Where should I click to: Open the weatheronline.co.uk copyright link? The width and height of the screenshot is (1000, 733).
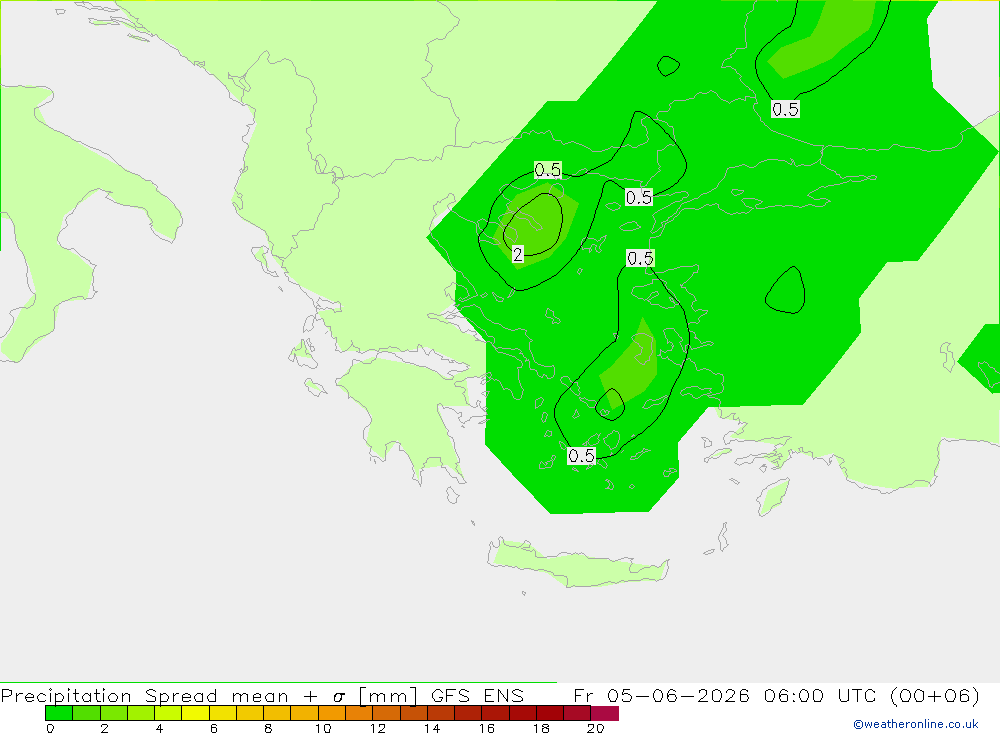[916, 724]
